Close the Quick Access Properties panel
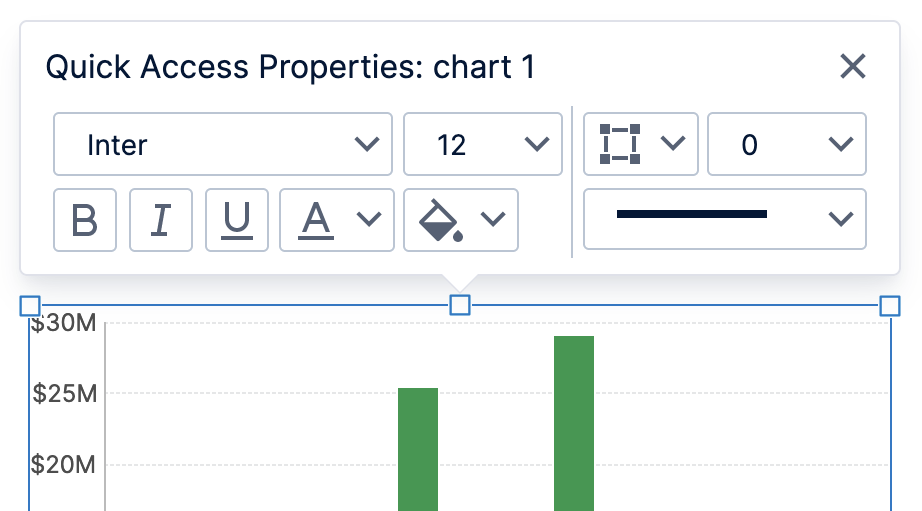 click(x=853, y=66)
